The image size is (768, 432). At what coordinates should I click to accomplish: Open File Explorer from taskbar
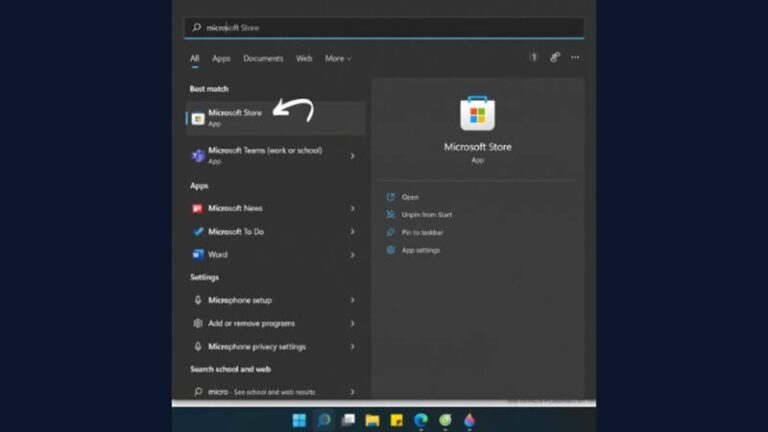(x=372, y=420)
